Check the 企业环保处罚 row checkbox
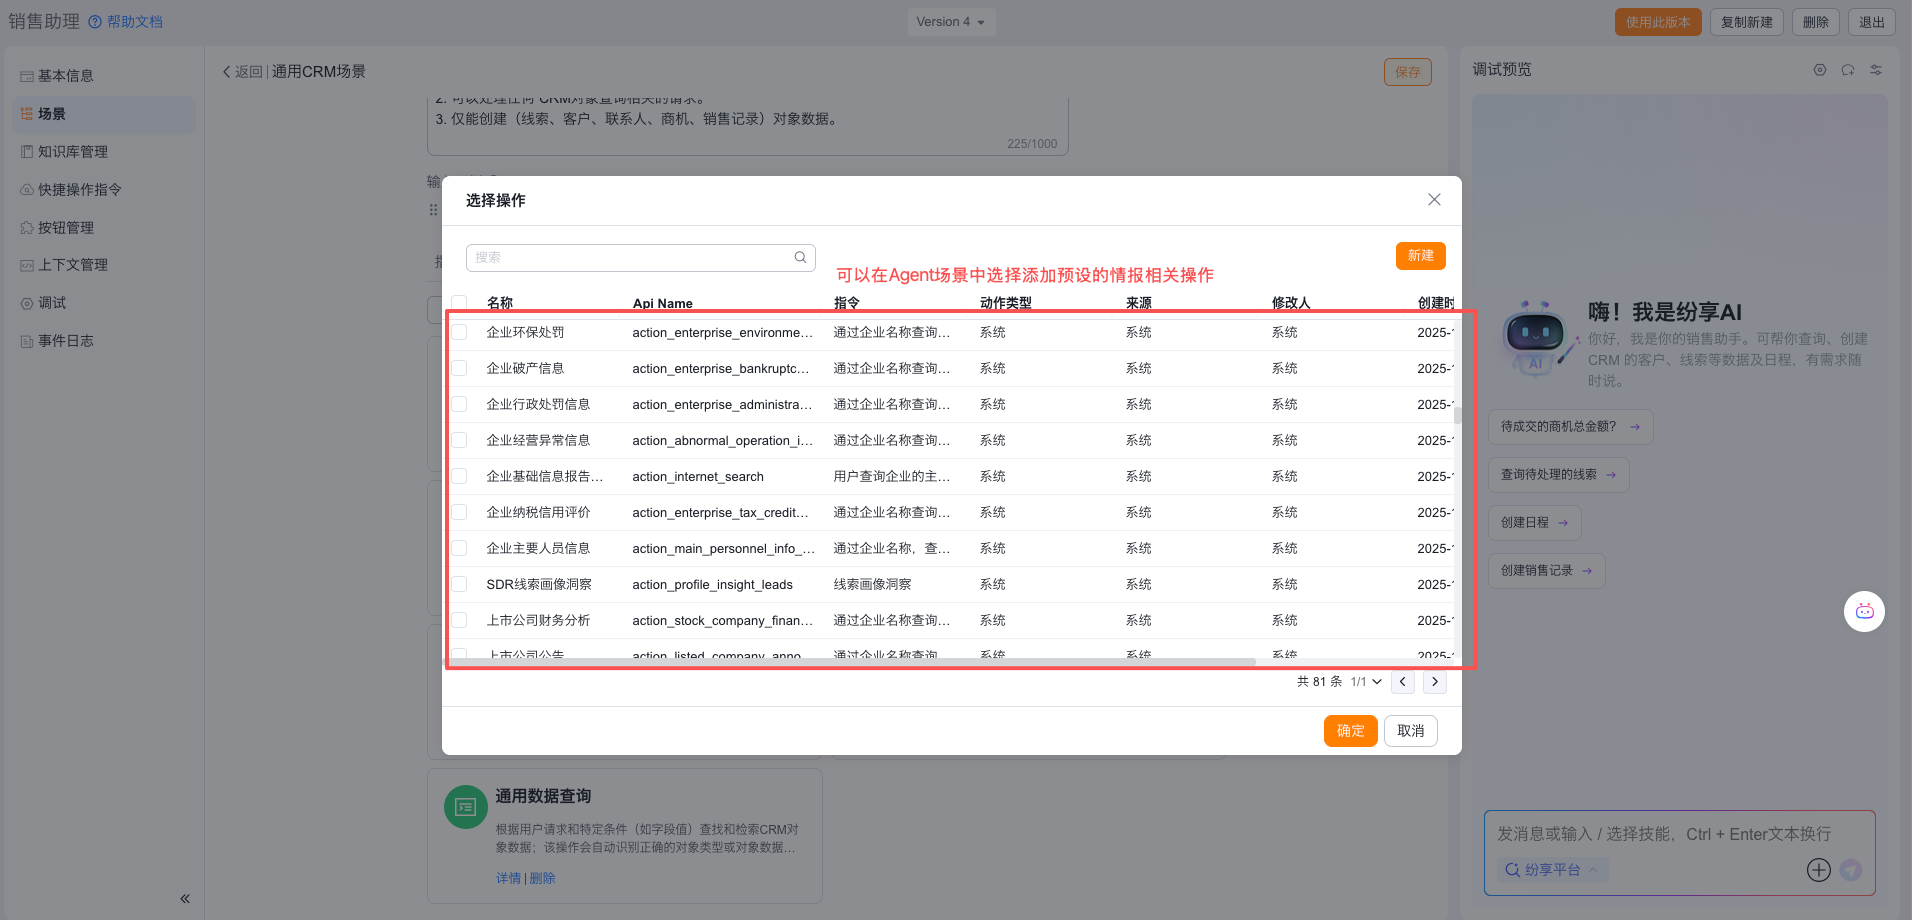The height and width of the screenshot is (920, 1912). click(459, 332)
